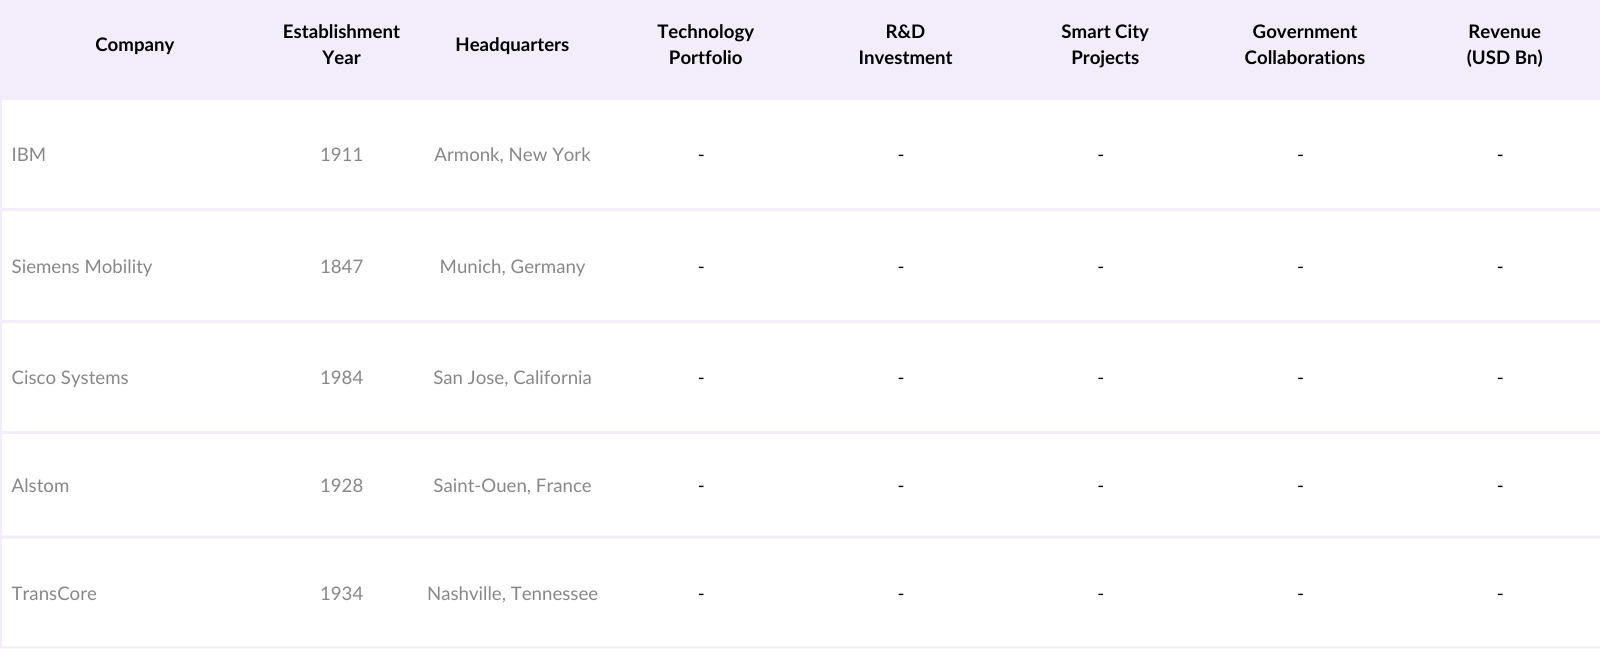Click the Alstom company cell
The height and width of the screenshot is (653, 1600).
[x=40, y=486]
